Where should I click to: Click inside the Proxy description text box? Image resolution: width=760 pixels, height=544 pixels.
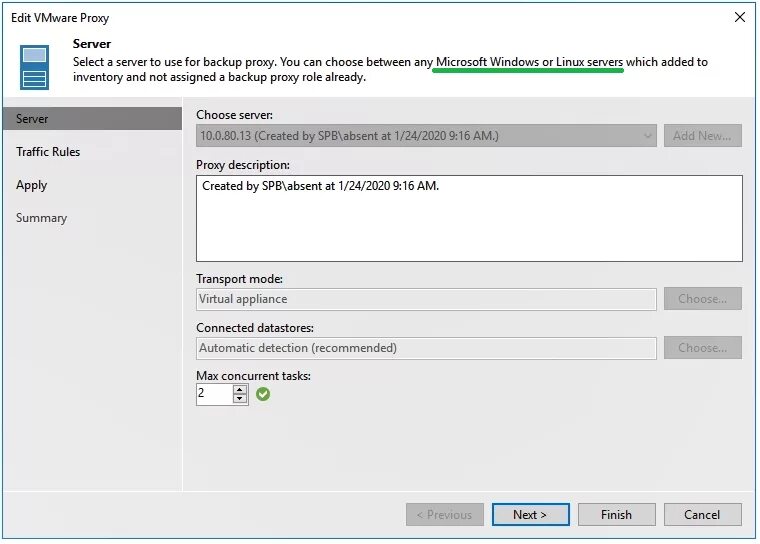[469, 219]
